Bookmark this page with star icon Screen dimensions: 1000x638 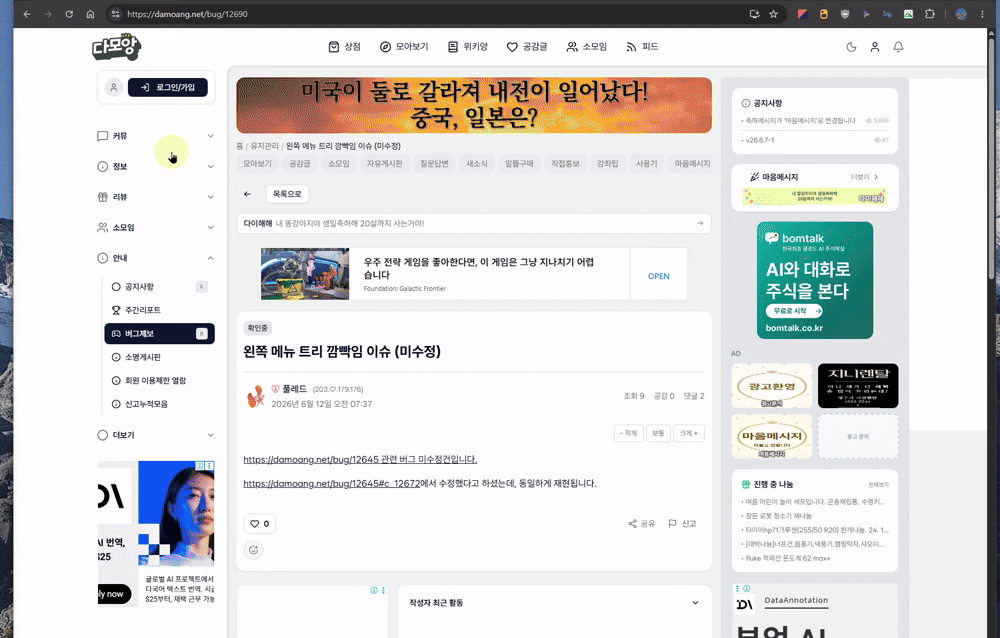pyautogui.click(x=774, y=13)
